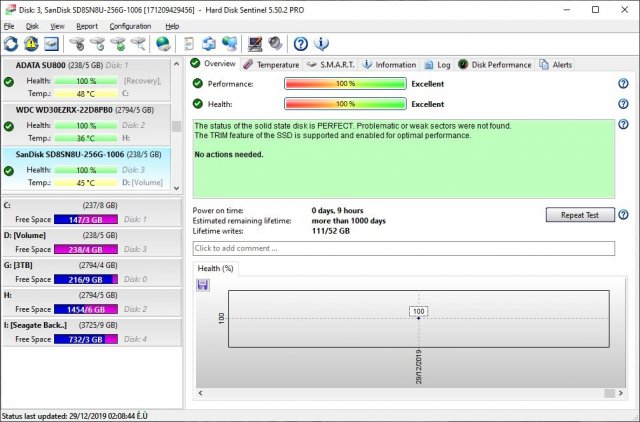Open the Report menu
Image resolution: width=640 pixels, height=422 pixels.
coord(87,26)
